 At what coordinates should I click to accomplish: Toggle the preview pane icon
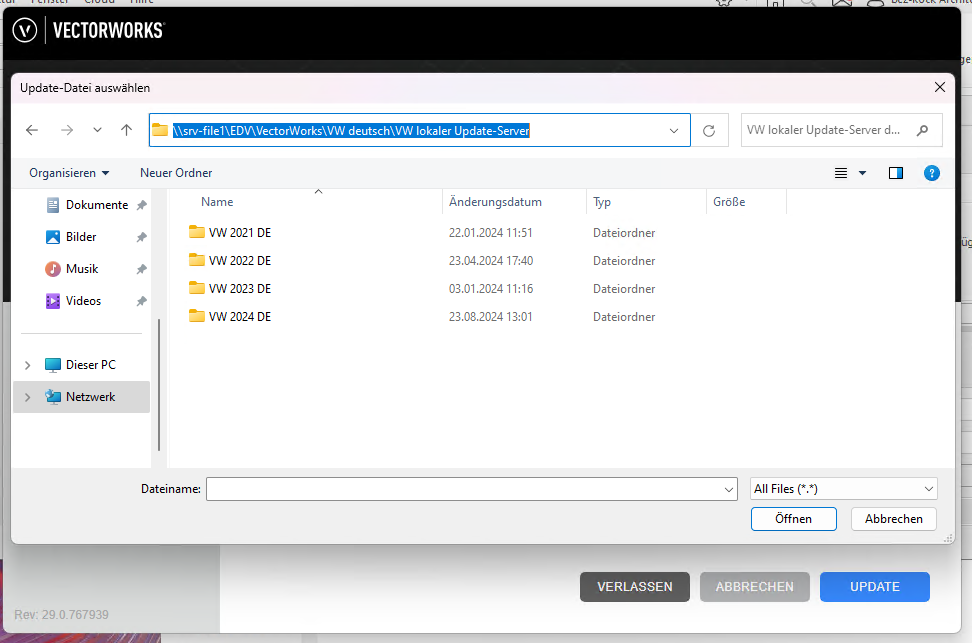pyautogui.click(x=895, y=173)
